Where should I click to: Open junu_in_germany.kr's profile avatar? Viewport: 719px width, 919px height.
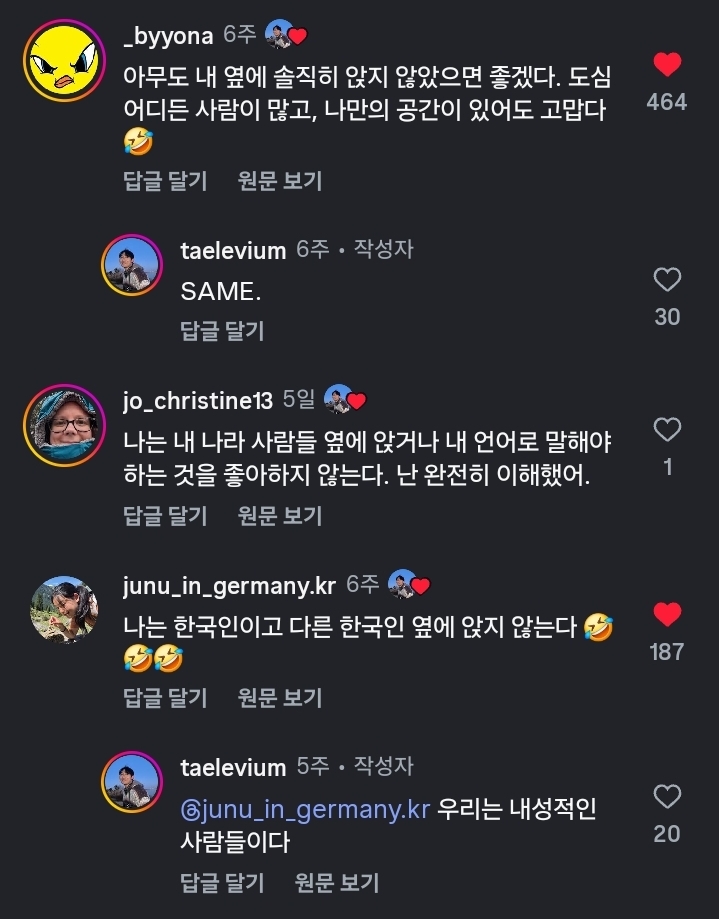coord(64,609)
